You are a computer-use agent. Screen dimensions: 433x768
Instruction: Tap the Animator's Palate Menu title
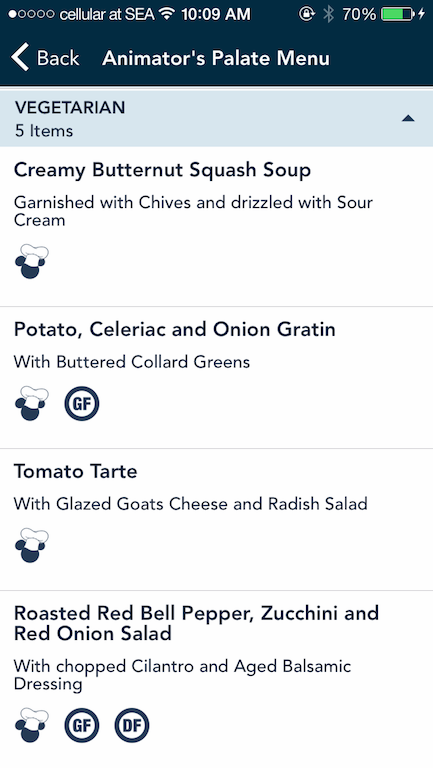click(x=216, y=58)
